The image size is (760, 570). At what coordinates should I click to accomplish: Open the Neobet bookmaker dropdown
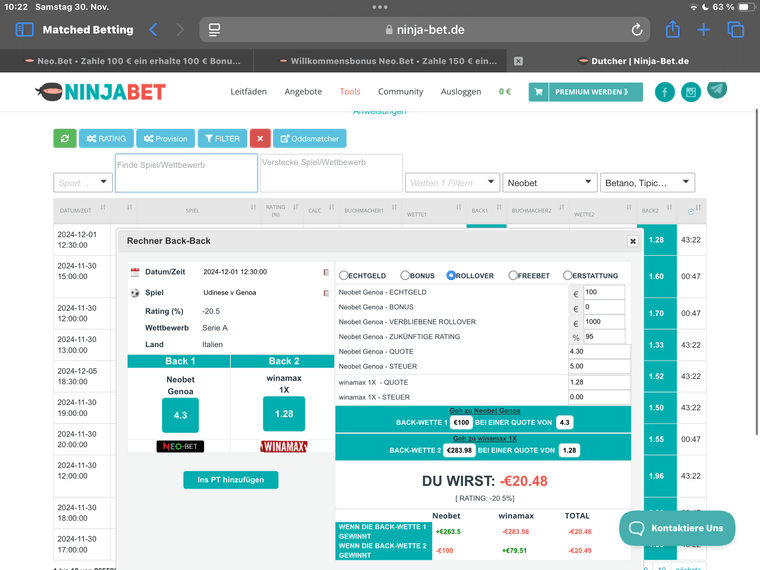[550, 183]
